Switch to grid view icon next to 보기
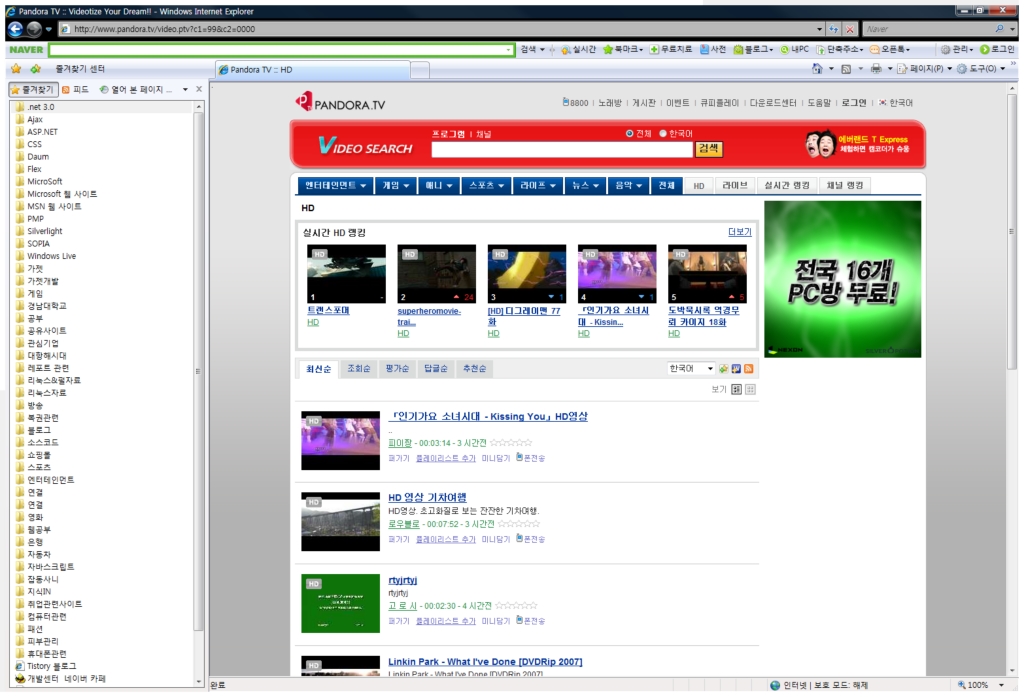Screen dimensions: 1024x697 pyautogui.click(x=750, y=389)
